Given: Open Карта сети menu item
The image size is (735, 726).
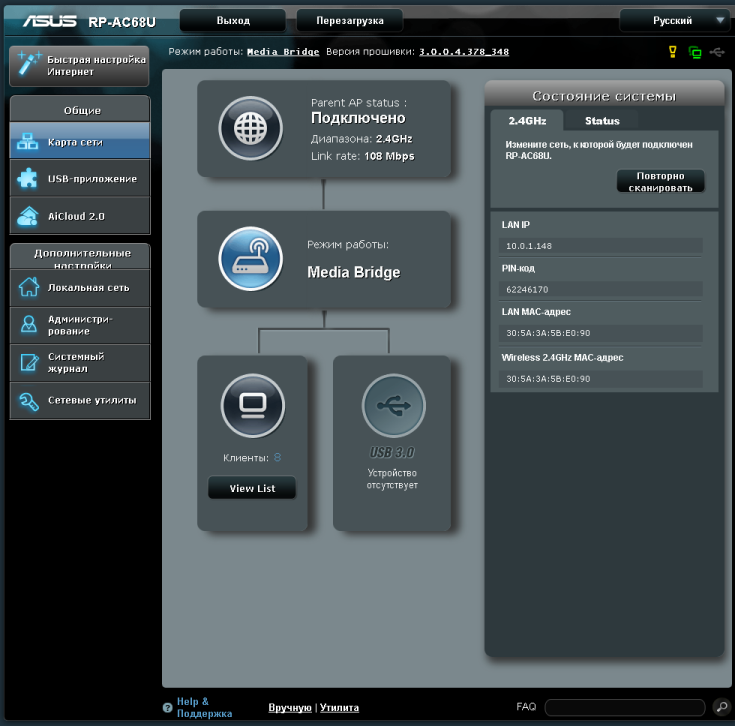Looking at the screenshot, I should pyautogui.click(x=80, y=141).
